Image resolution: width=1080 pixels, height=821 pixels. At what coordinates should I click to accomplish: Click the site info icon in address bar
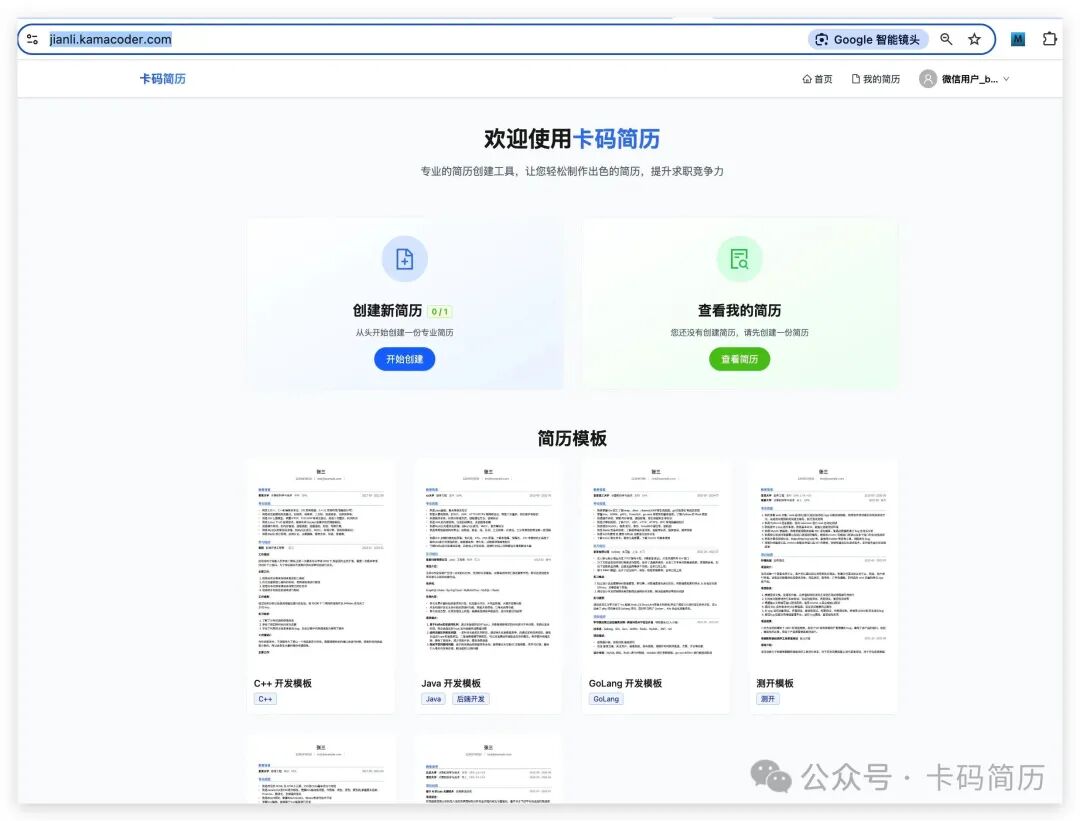(32, 39)
